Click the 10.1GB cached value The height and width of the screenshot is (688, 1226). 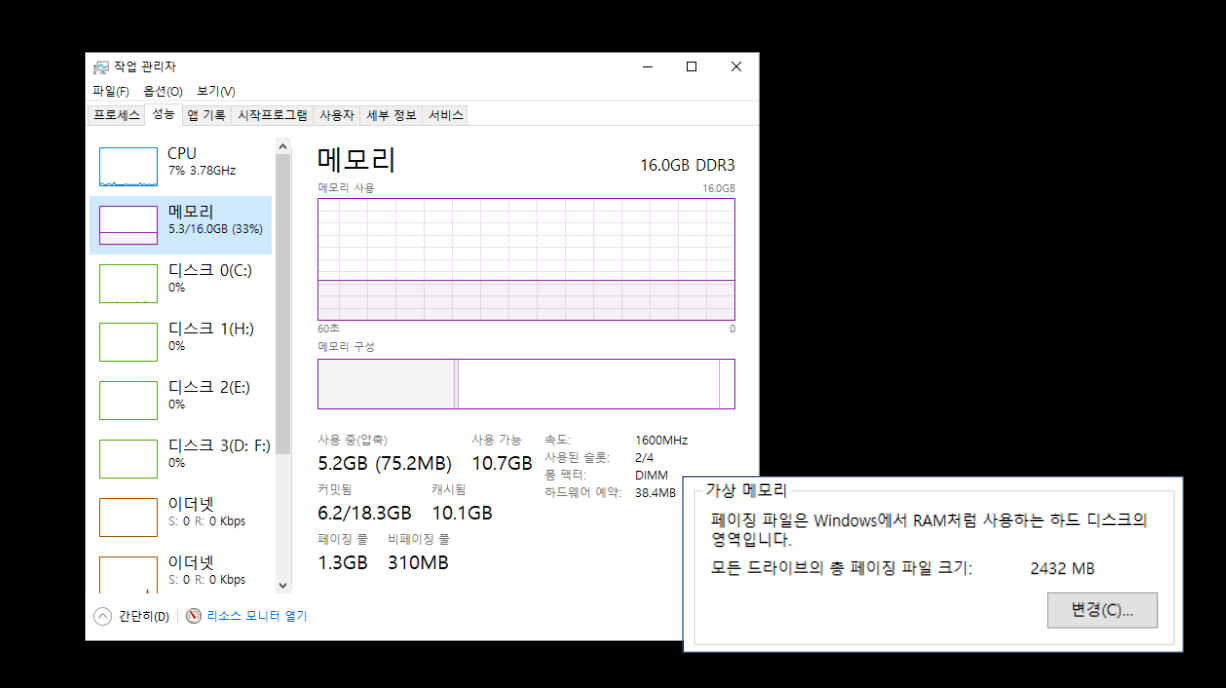point(462,513)
